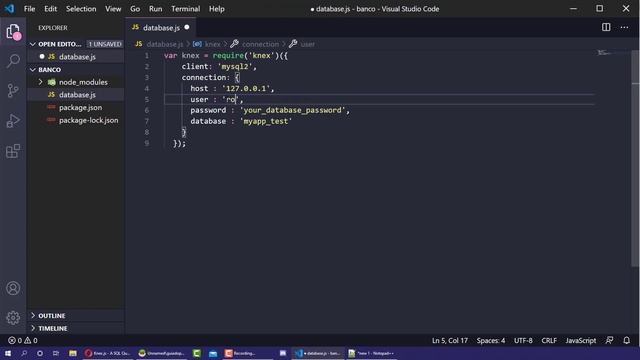Change indentation via Spaces: 4
The height and width of the screenshot is (360, 640).
(491, 340)
